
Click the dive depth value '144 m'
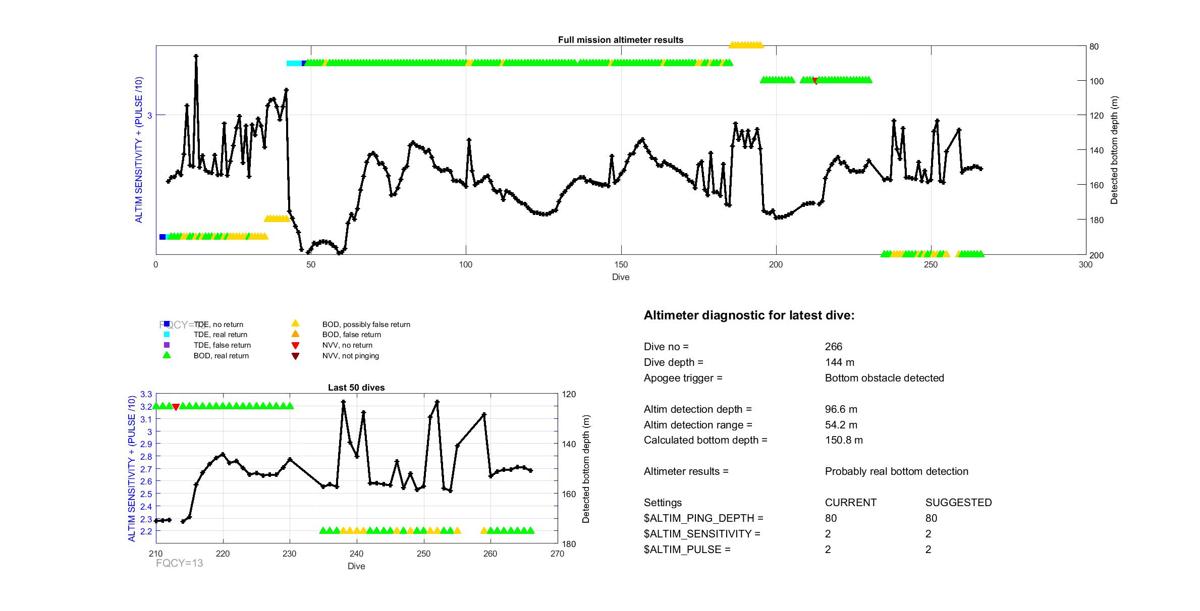pyautogui.click(x=841, y=362)
